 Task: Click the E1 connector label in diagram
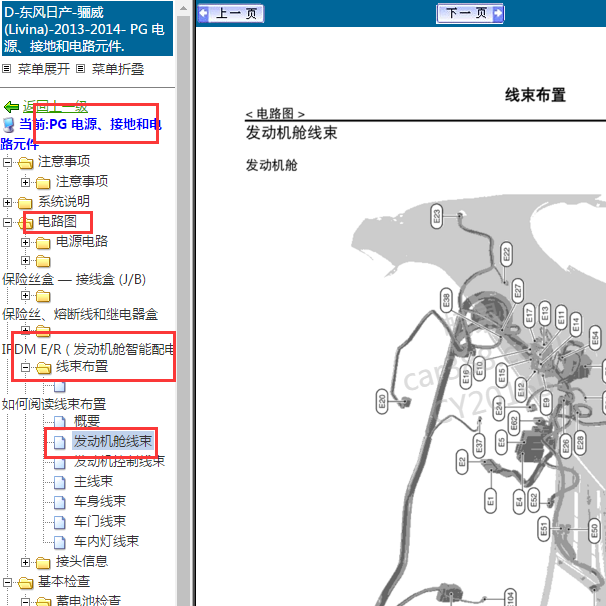pos(490,501)
